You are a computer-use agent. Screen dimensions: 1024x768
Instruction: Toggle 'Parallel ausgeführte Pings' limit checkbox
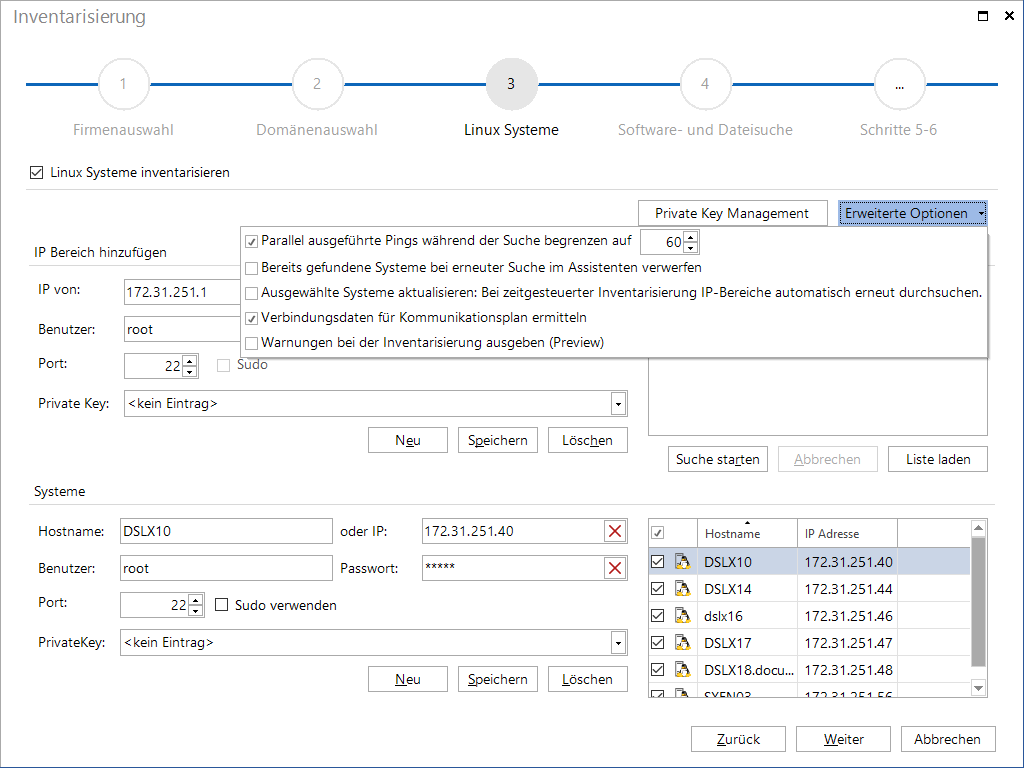(251, 242)
